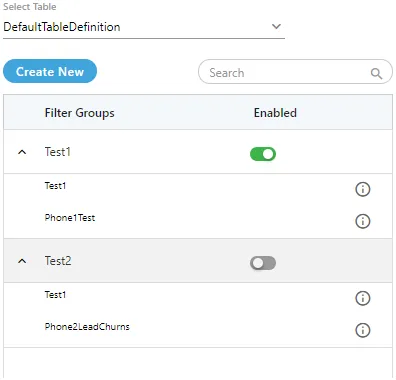This screenshot has height=380, width=396.
Task: Click the magnifying glass search icon
Action: pos(376,73)
